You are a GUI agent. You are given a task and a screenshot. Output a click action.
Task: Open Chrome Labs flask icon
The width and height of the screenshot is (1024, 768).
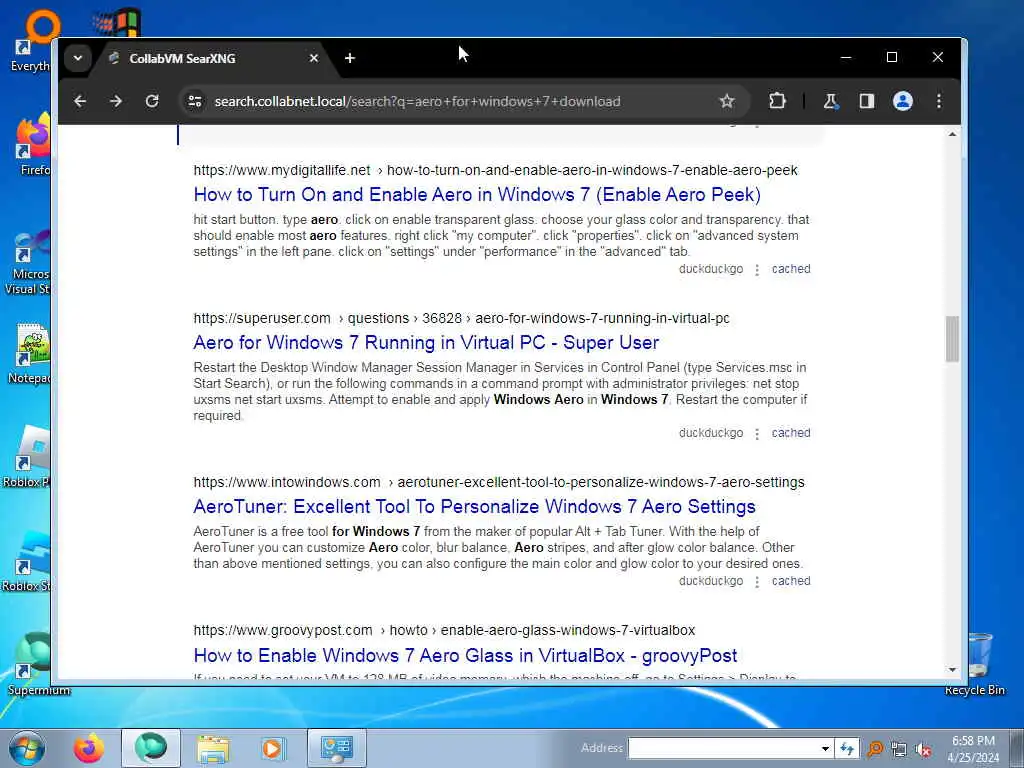[831, 101]
